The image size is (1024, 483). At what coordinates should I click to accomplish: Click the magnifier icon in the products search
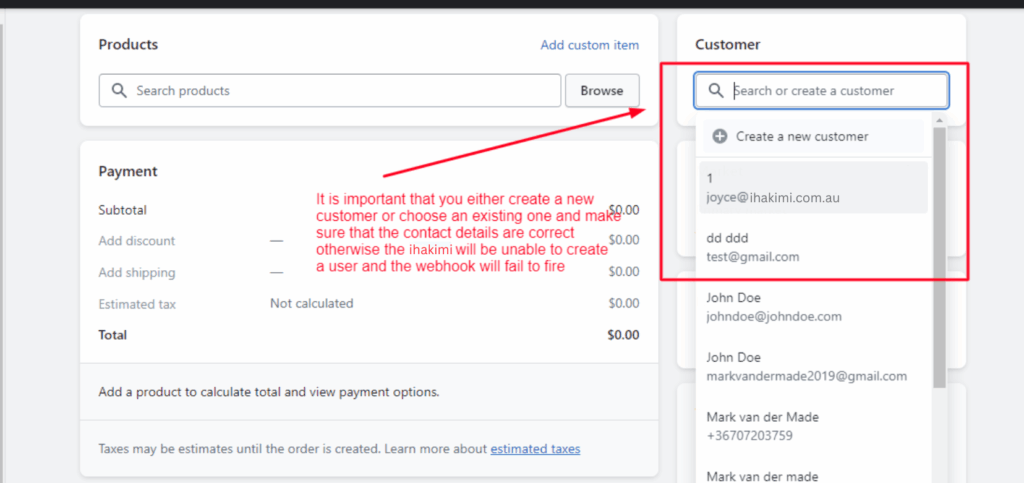tap(118, 91)
